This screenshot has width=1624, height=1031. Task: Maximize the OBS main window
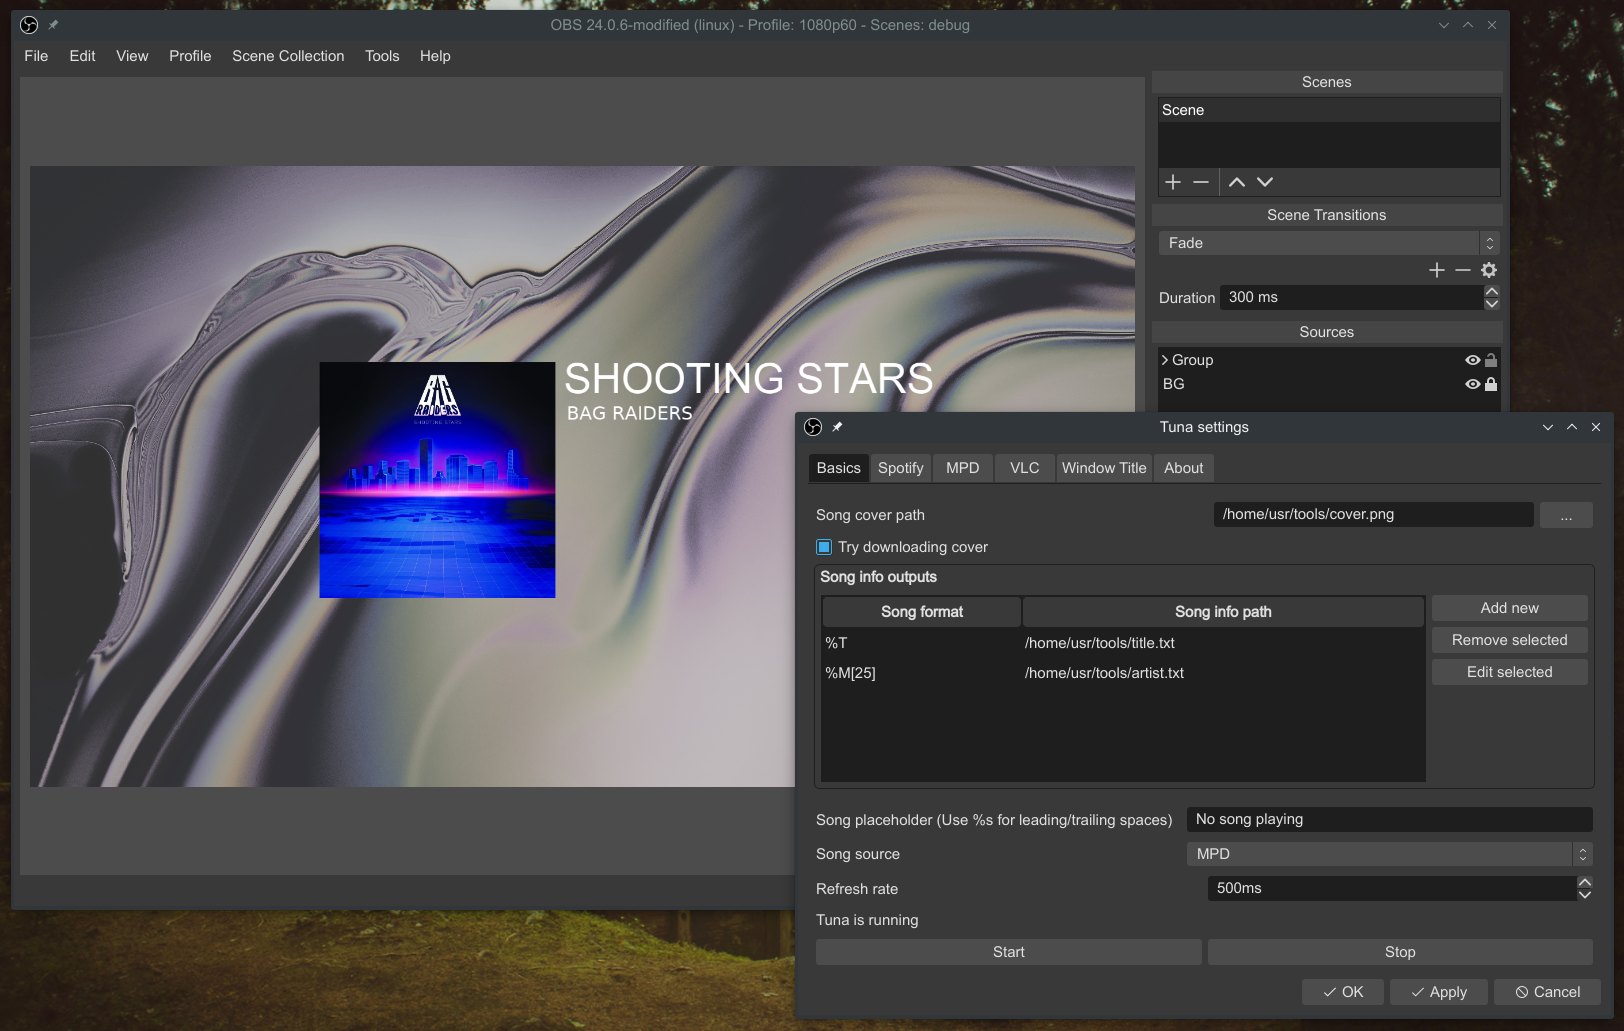tap(1468, 25)
